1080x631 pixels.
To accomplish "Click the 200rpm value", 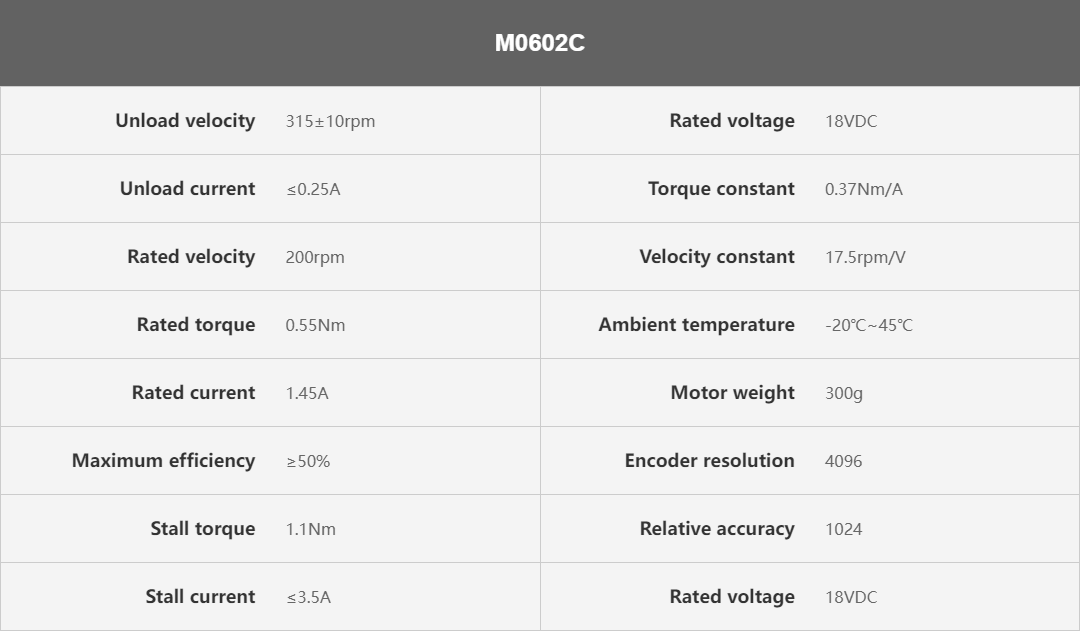I will 315,258.
